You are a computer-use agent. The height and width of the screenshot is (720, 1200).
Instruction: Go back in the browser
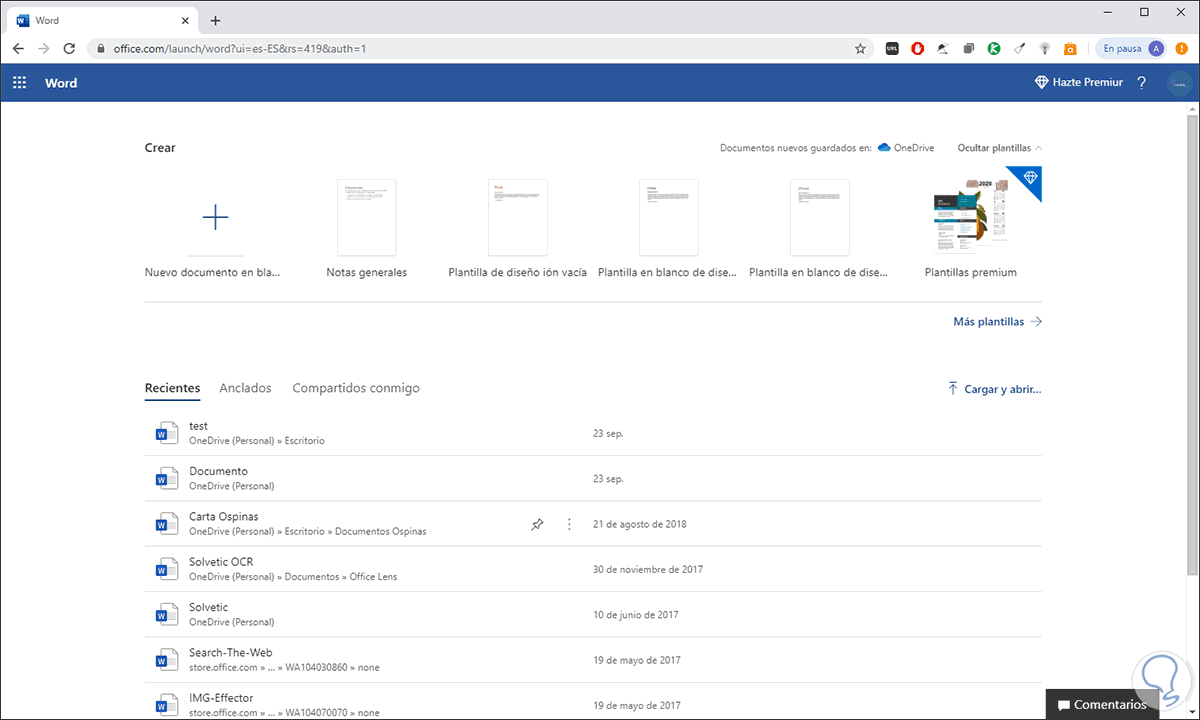coord(18,48)
